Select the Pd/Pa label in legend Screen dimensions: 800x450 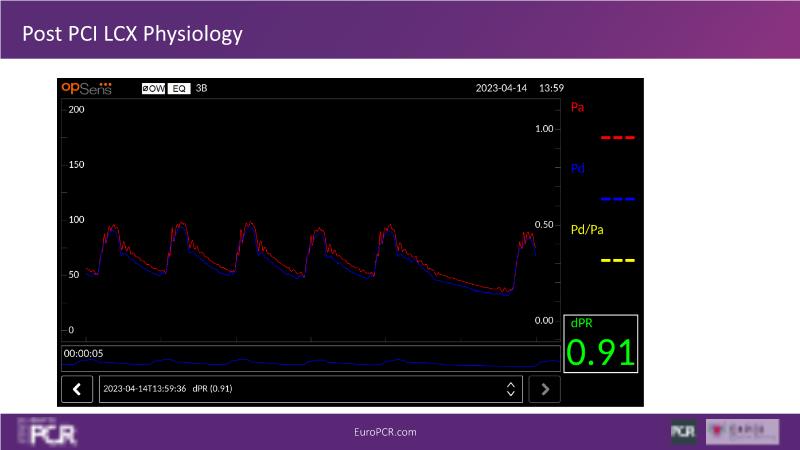click(x=587, y=230)
